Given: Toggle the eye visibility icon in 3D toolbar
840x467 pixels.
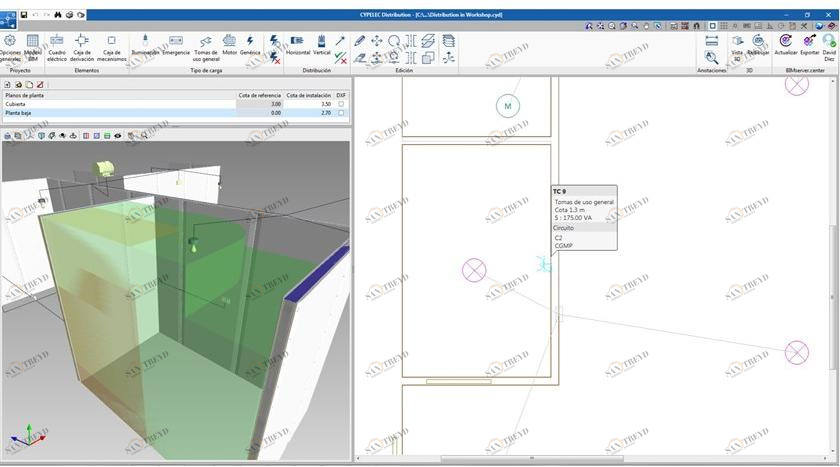Looking at the screenshot, I should tap(119, 135).
